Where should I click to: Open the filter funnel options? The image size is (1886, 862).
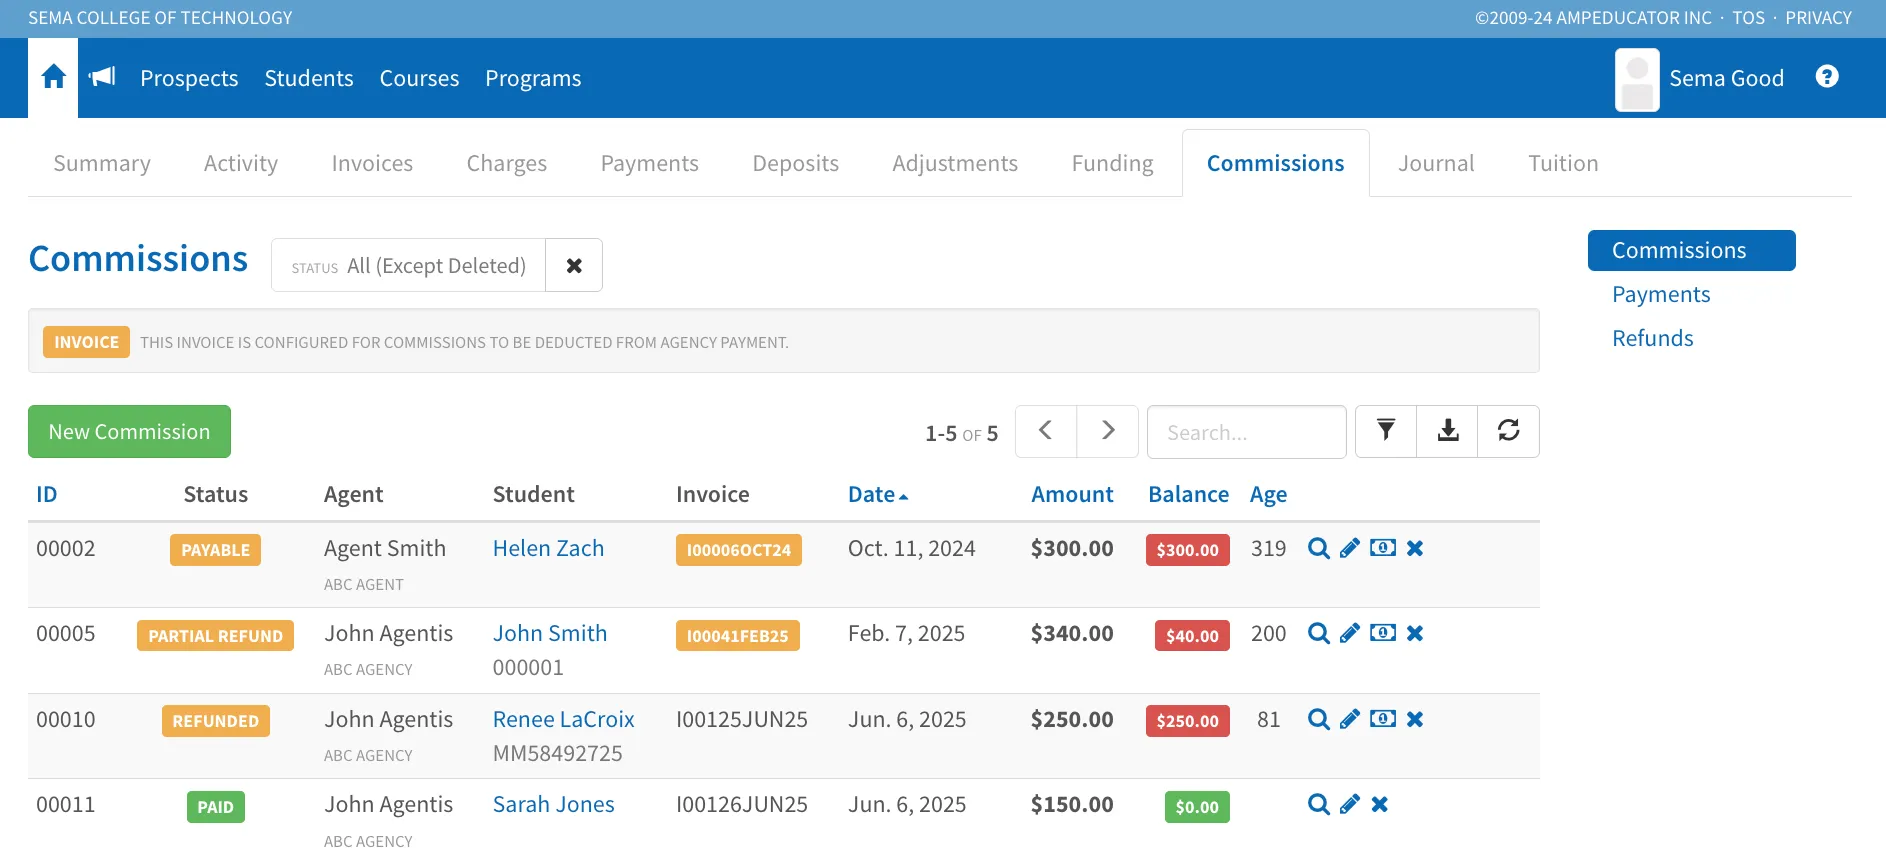[x=1386, y=431]
